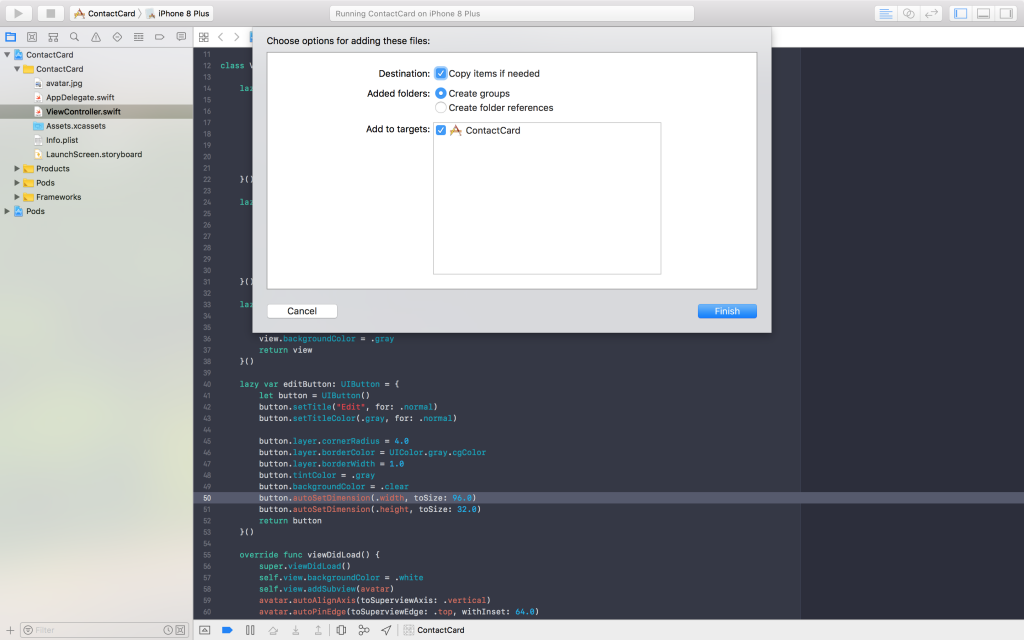Uncheck the ContactCard target checkbox

(x=440, y=129)
